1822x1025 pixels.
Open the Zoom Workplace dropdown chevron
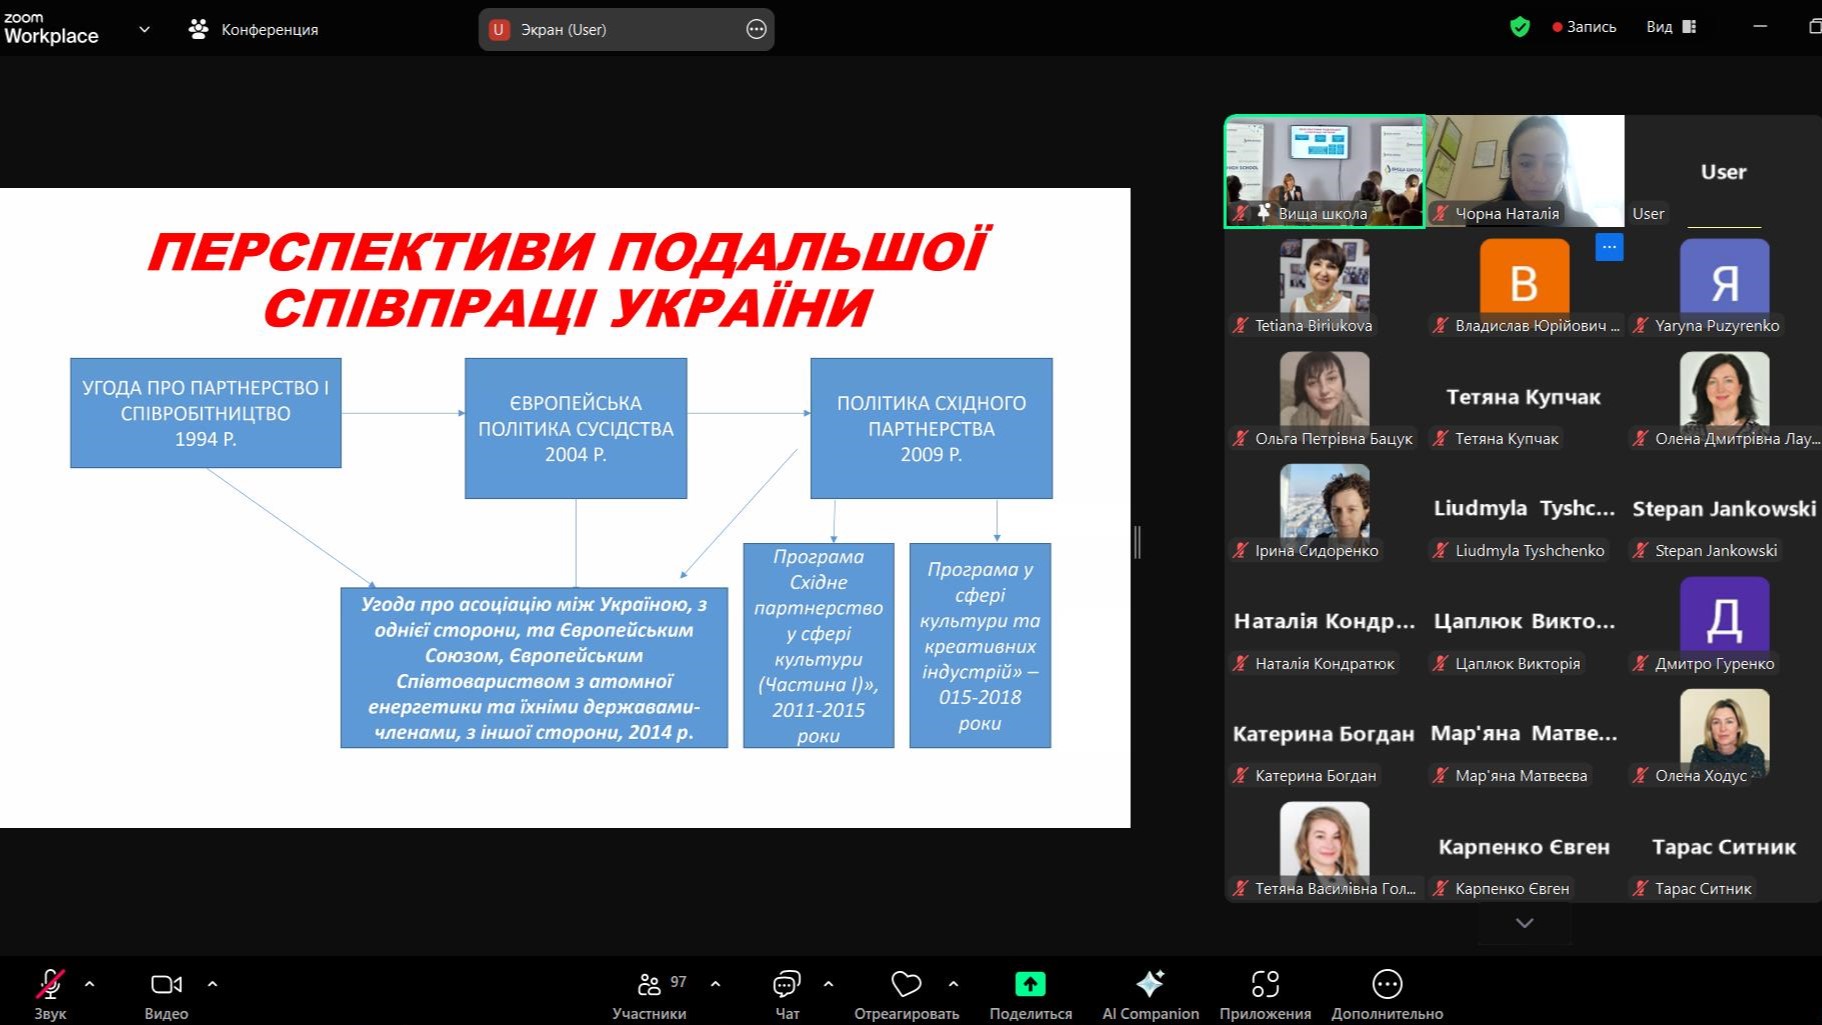[144, 29]
